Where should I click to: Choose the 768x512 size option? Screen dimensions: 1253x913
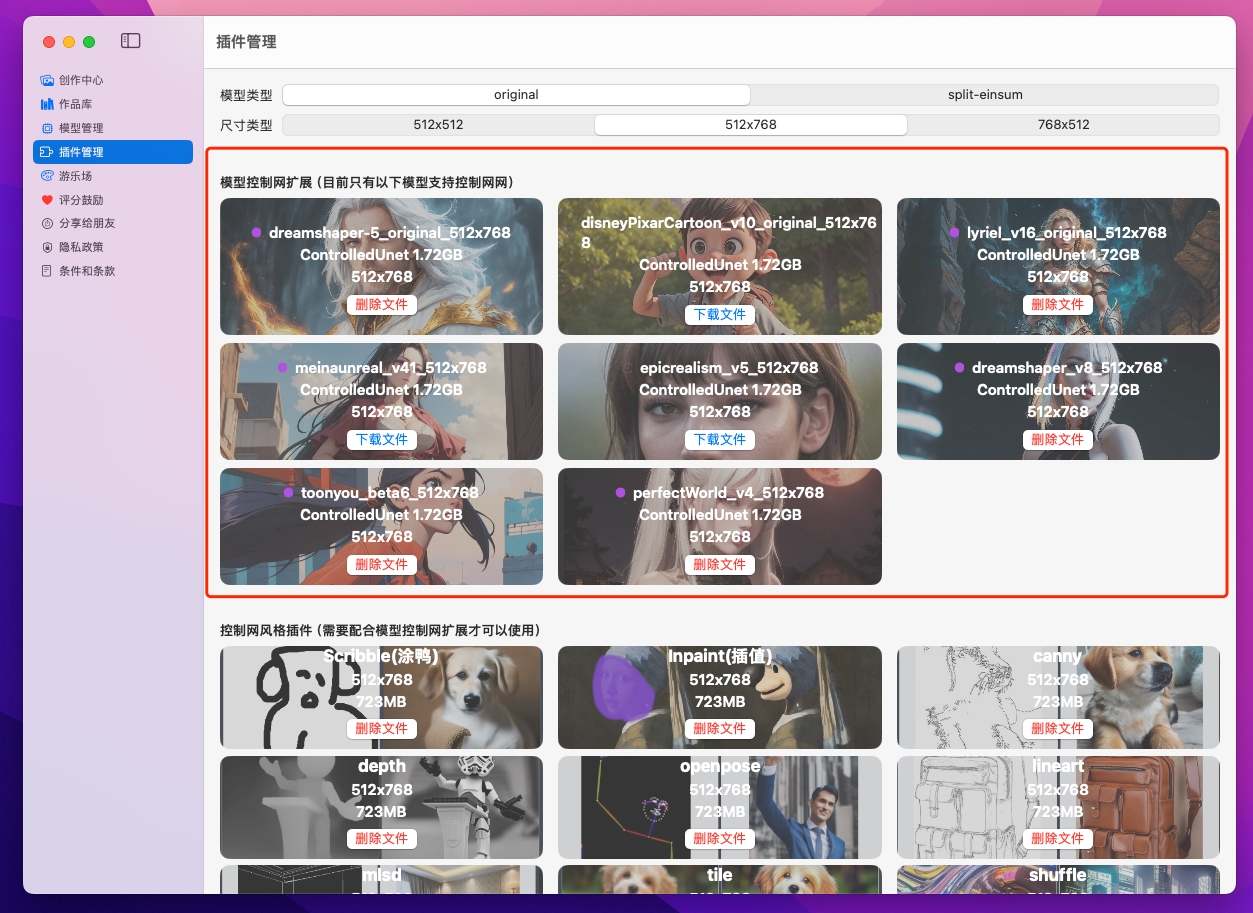(x=1063, y=125)
